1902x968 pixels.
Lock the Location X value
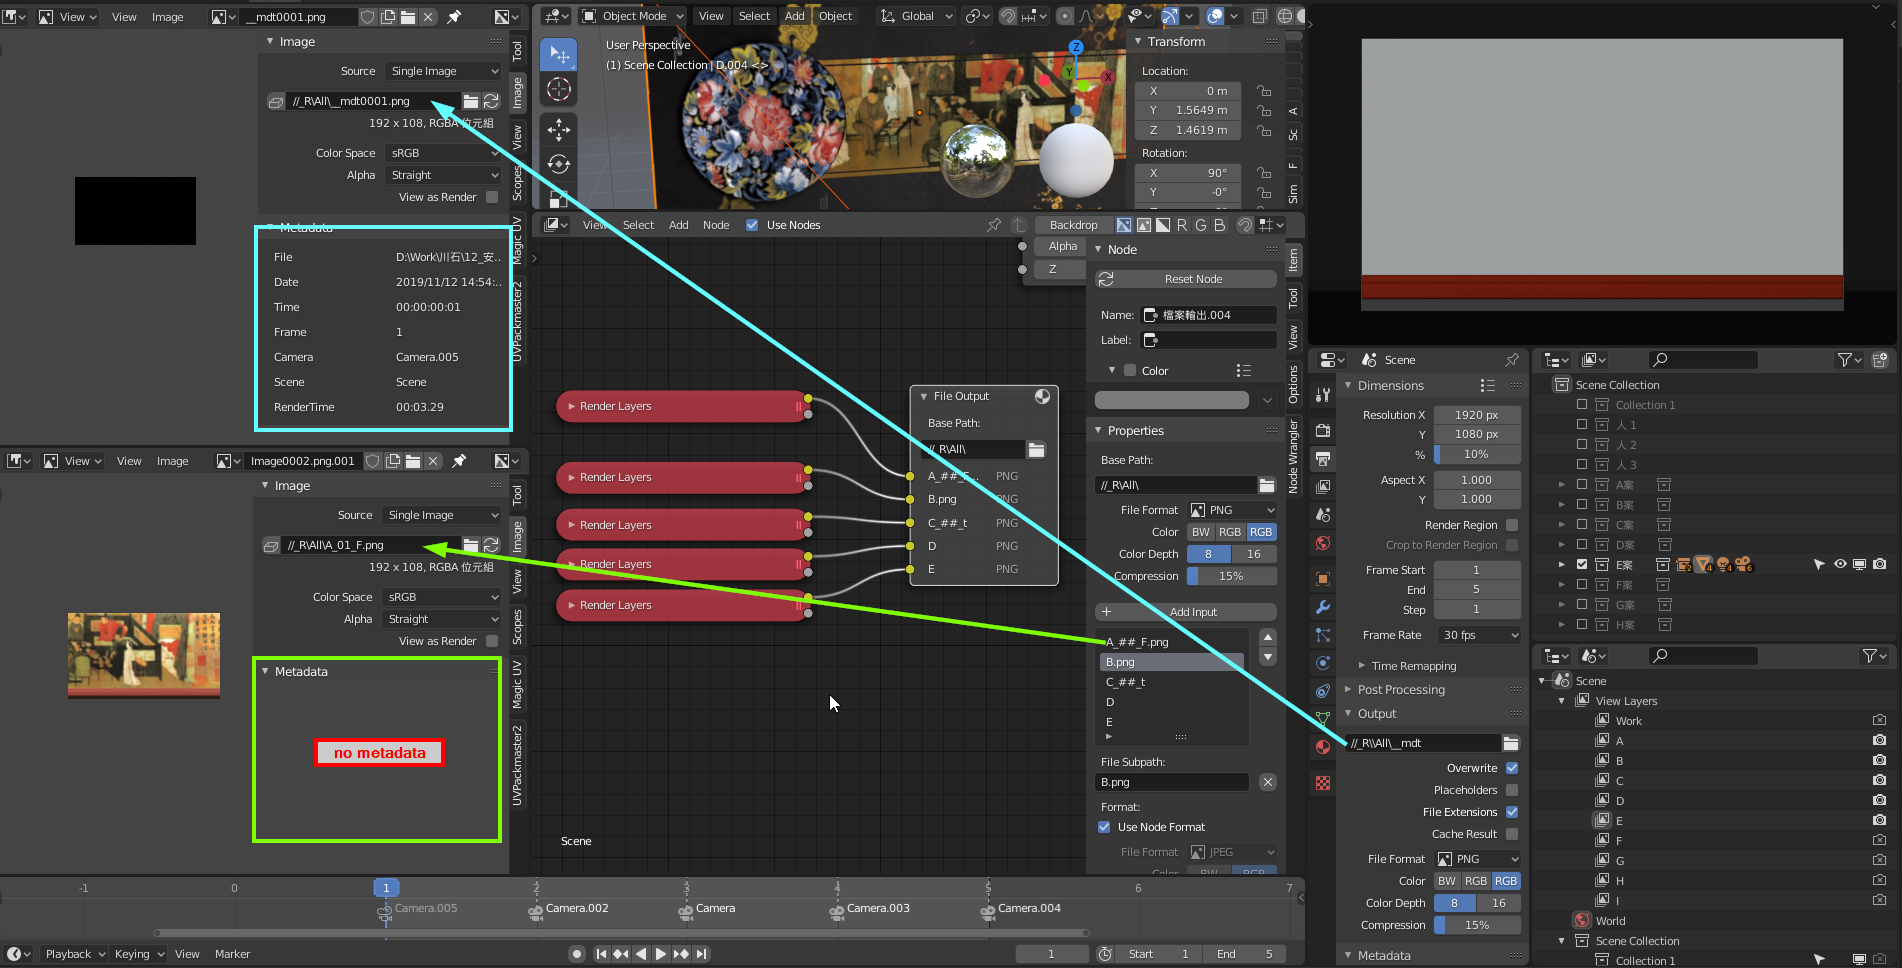coord(1264,91)
